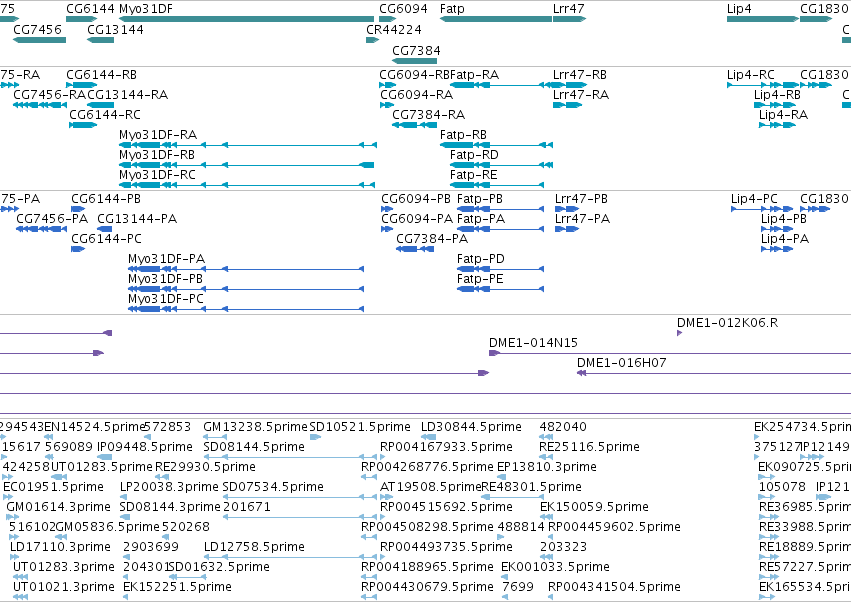Open EST LP20038.3prime label

click(169, 487)
